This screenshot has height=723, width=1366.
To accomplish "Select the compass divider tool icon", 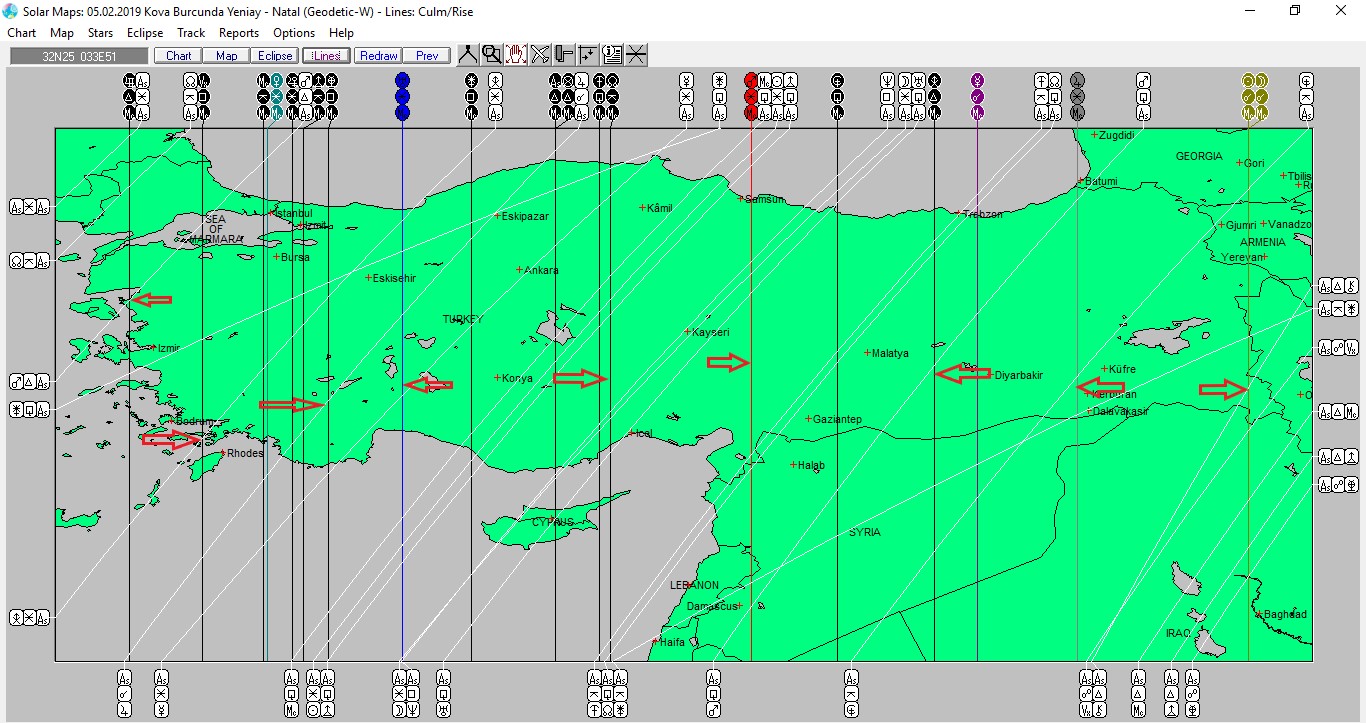I will [467, 55].
